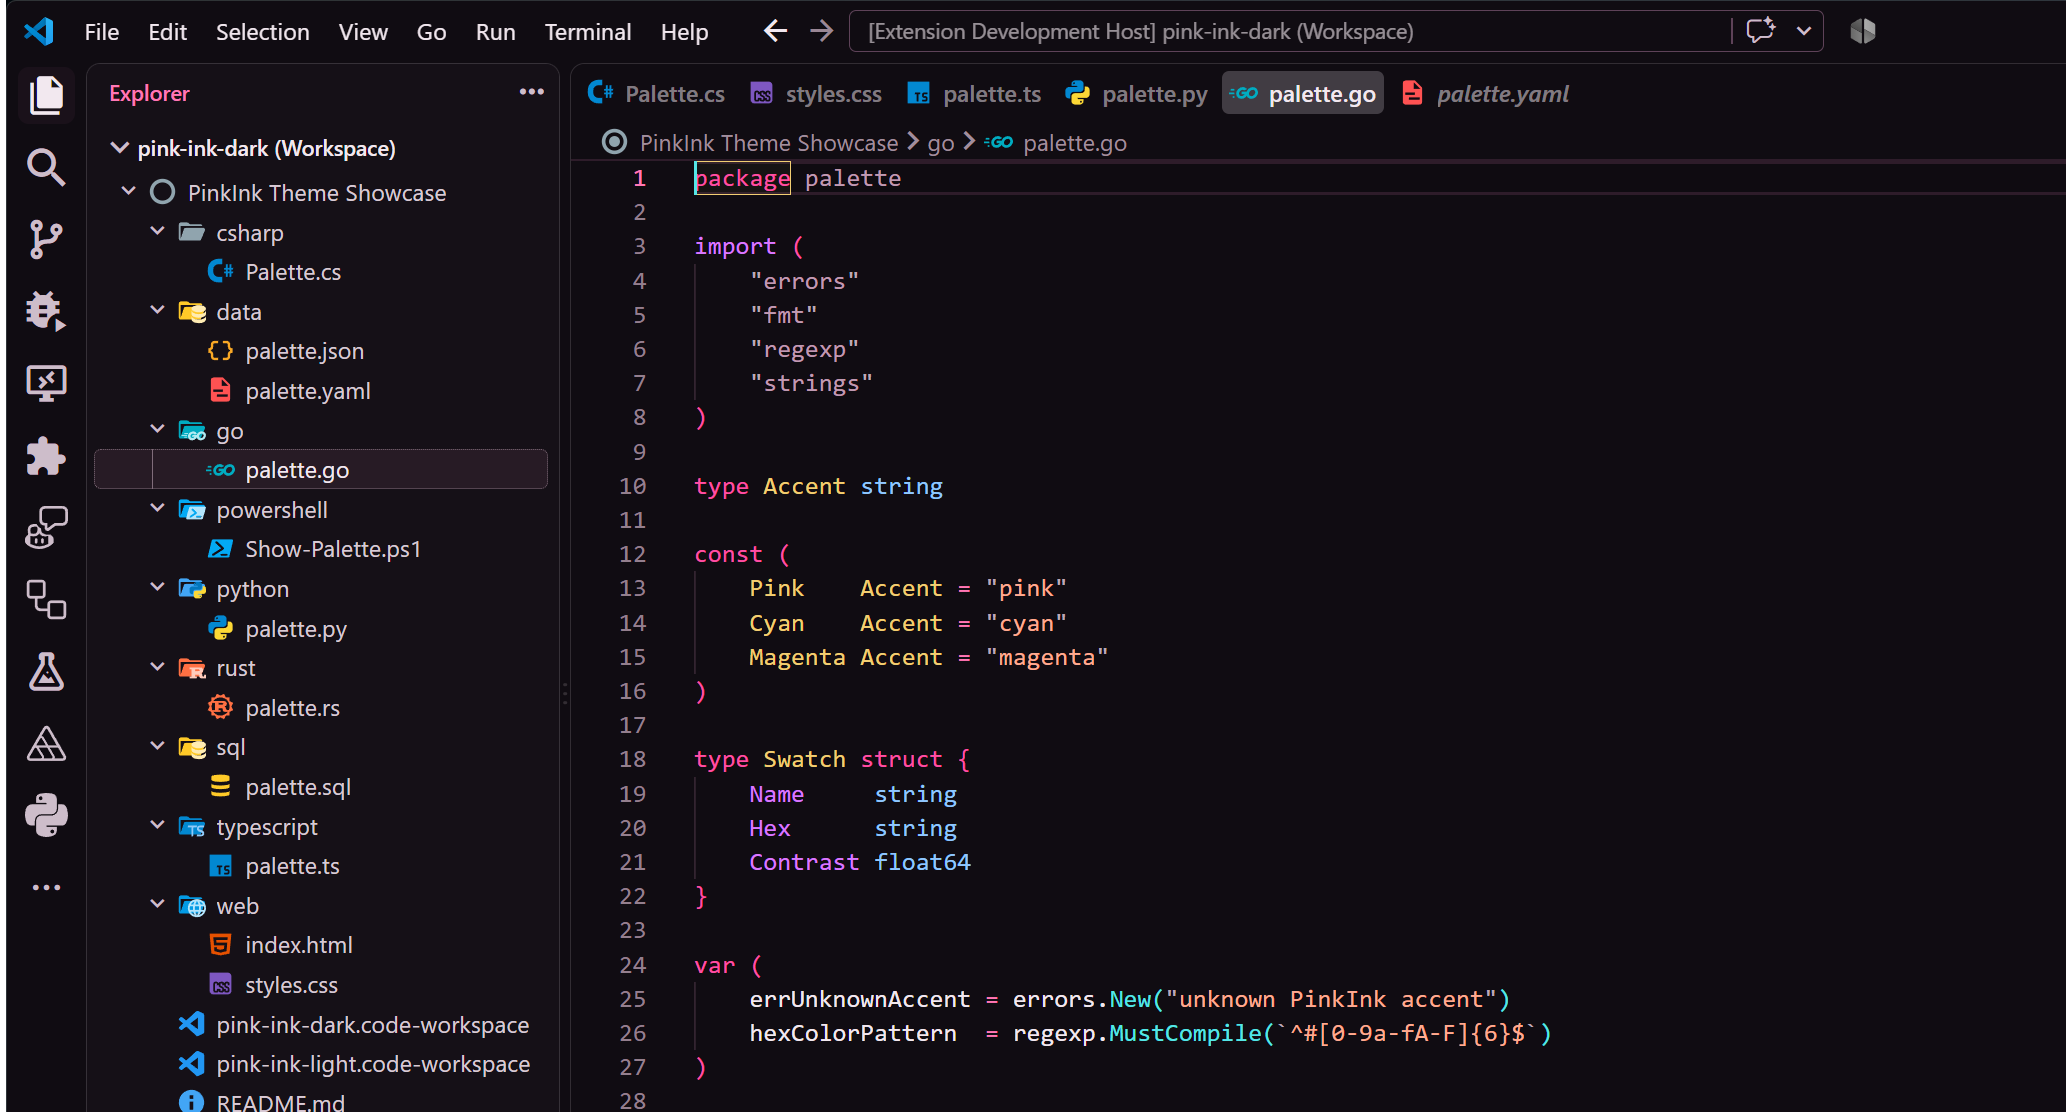Switch to the palette.ts tab
This screenshot has height=1112, width=2066.
[974, 93]
